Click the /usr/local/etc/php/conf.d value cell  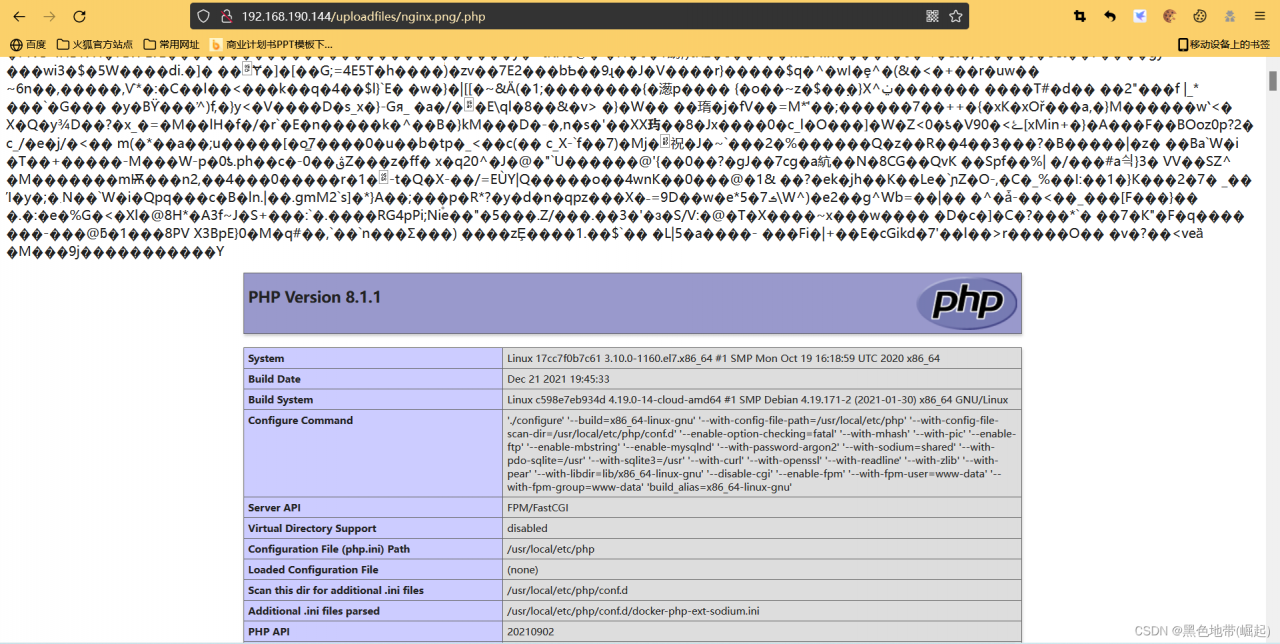pyautogui.click(x=762, y=590)
